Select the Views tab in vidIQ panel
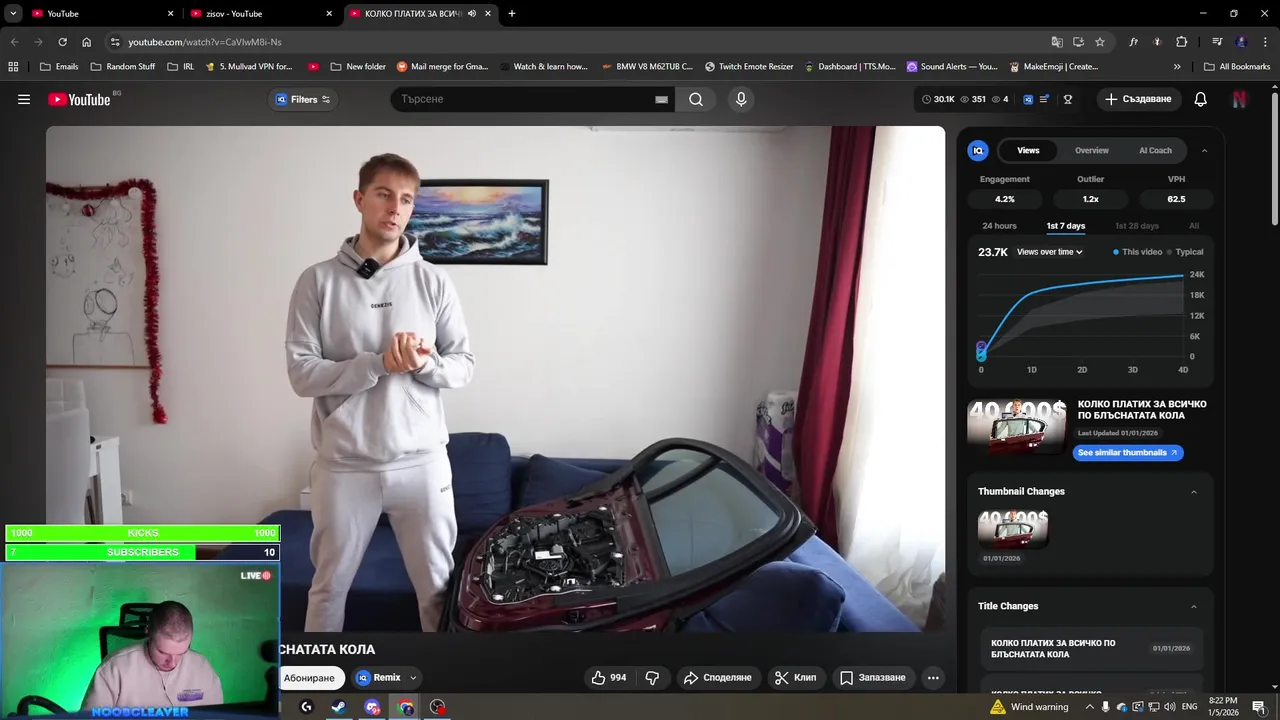Viewport: 1280px width, 720px height. (x=1028, y=151)
